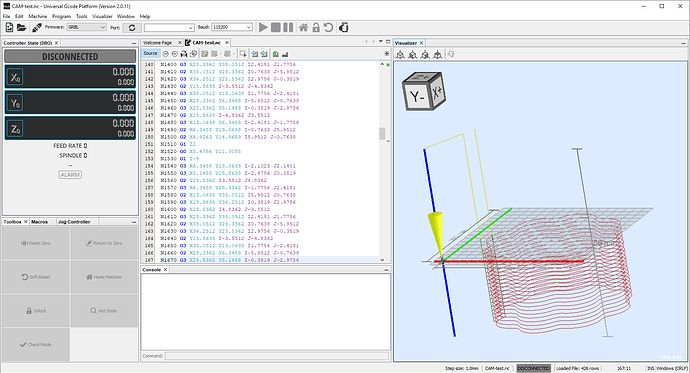The image size is (690, 373).
Task: Click the X0 axis reset button
Action: [15, 77]
